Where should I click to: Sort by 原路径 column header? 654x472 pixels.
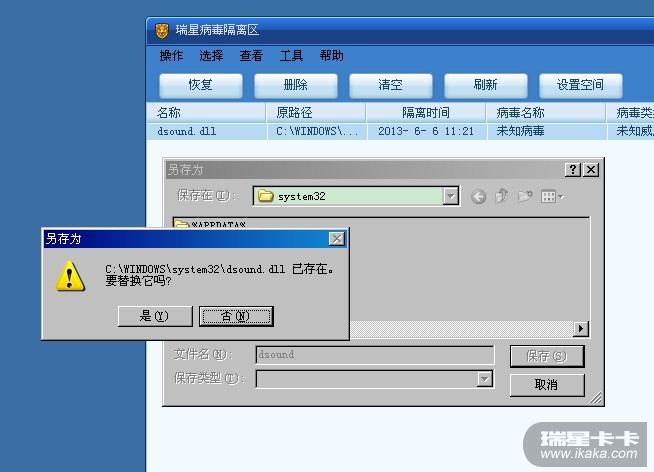(x=316, y=113)
